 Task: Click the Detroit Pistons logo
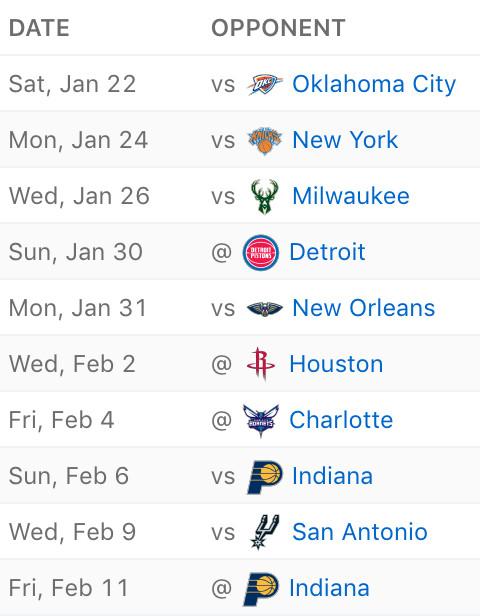point(261,252)
